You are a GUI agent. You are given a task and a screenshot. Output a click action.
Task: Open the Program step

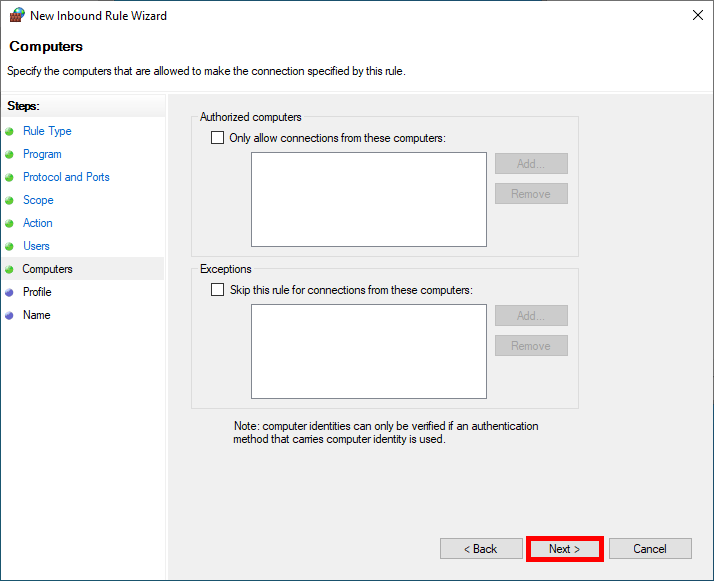coord(42,154)
